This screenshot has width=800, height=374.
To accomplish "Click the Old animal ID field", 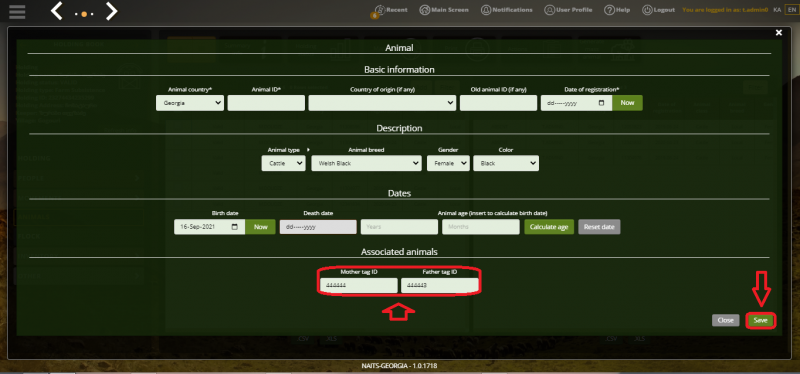I will click(x=498, y=103).
